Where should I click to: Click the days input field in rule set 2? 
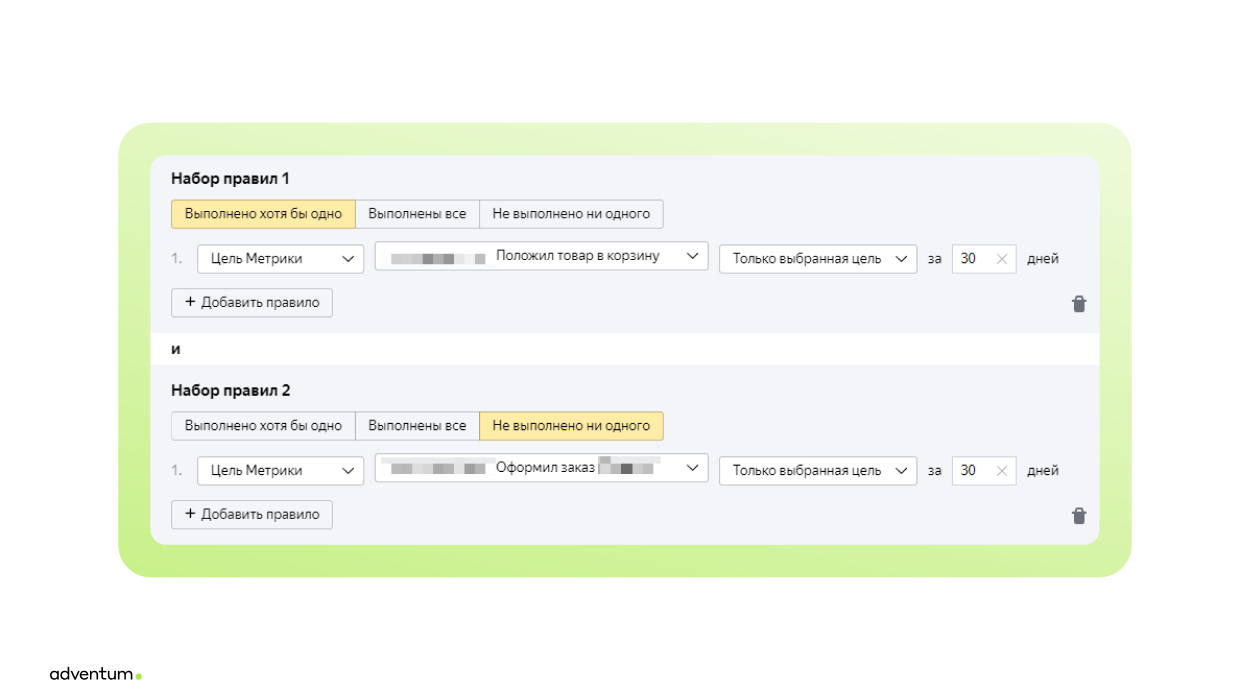[x=972, y=471]
